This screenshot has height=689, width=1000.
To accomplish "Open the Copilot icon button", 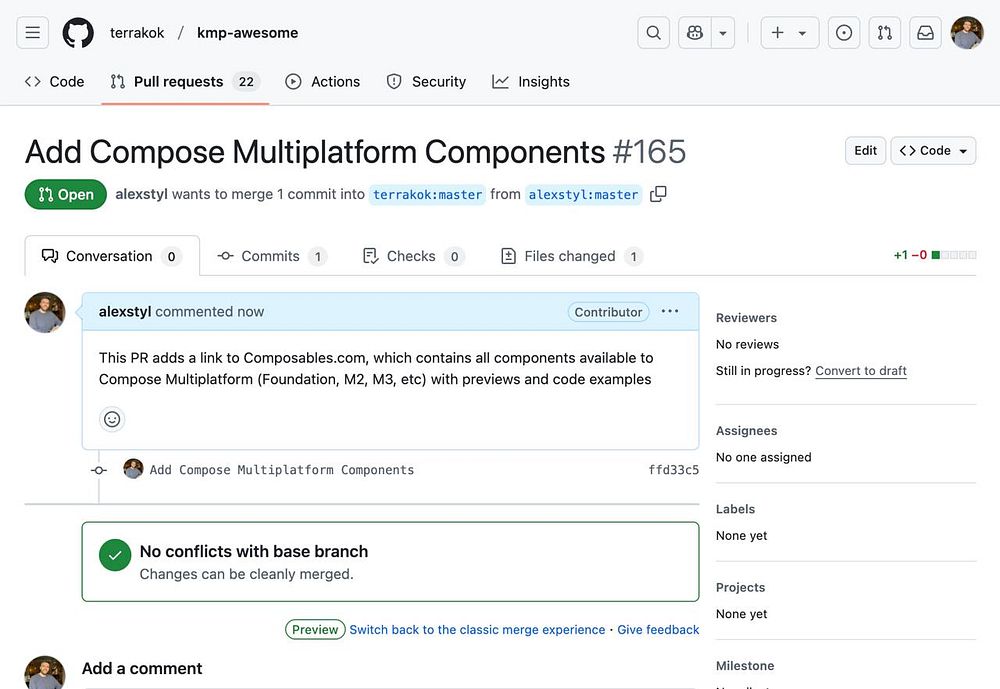I will (x=695, y=33).
